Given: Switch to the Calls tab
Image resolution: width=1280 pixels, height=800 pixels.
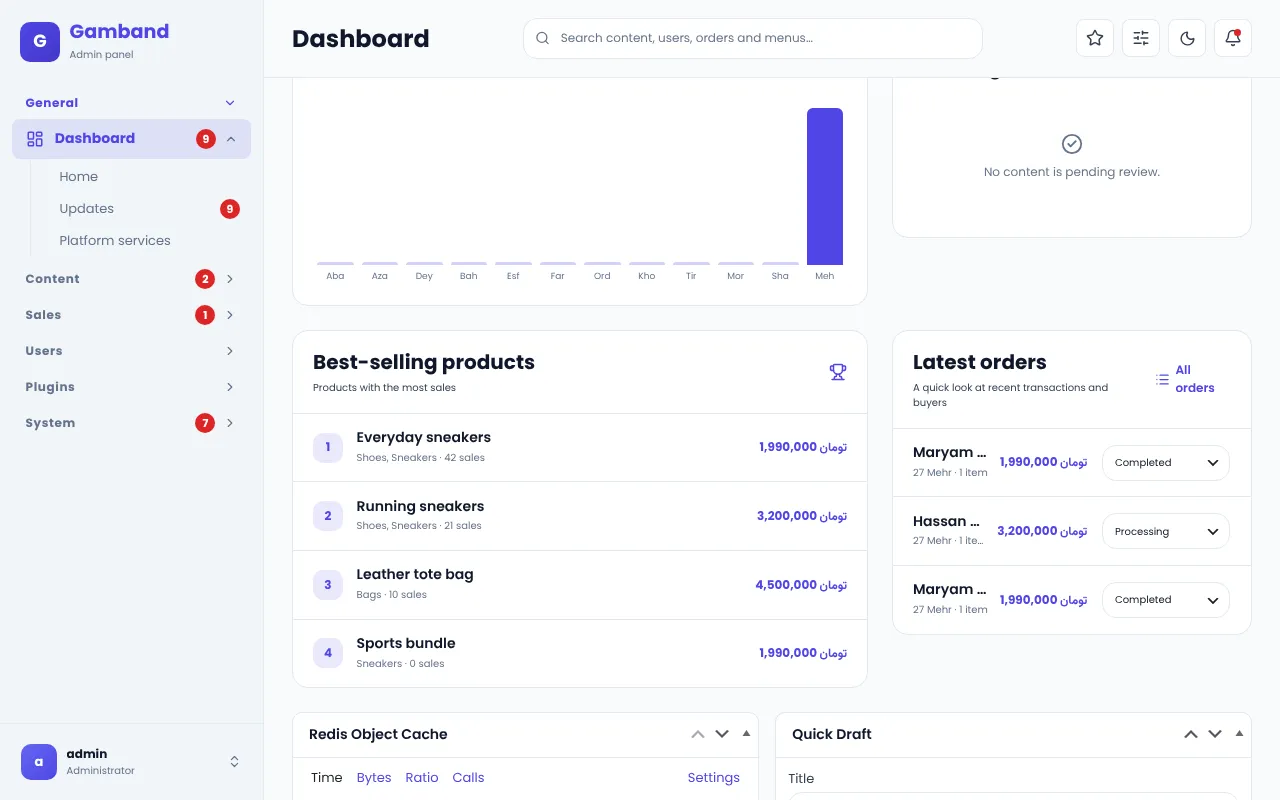Looking at the screenshot, I should (468, 778).
